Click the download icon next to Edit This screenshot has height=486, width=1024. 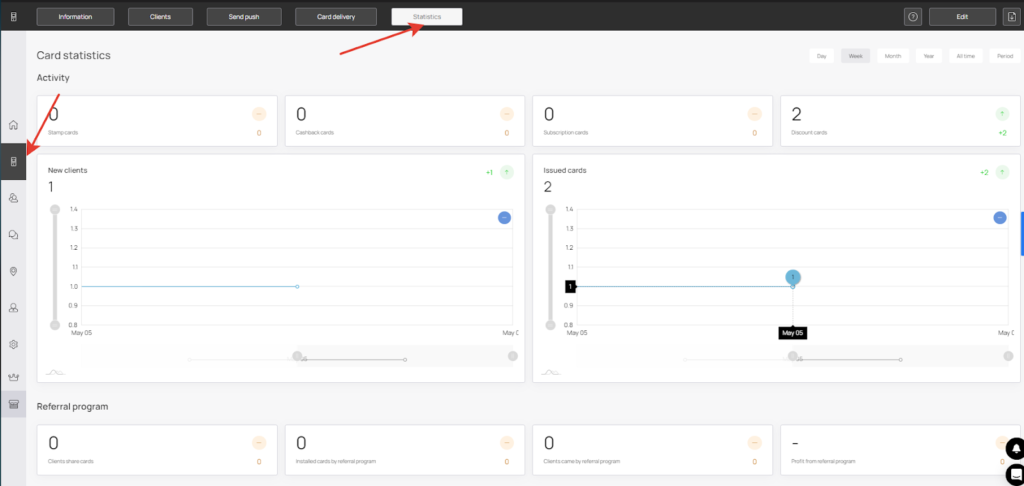point(1011,17)
